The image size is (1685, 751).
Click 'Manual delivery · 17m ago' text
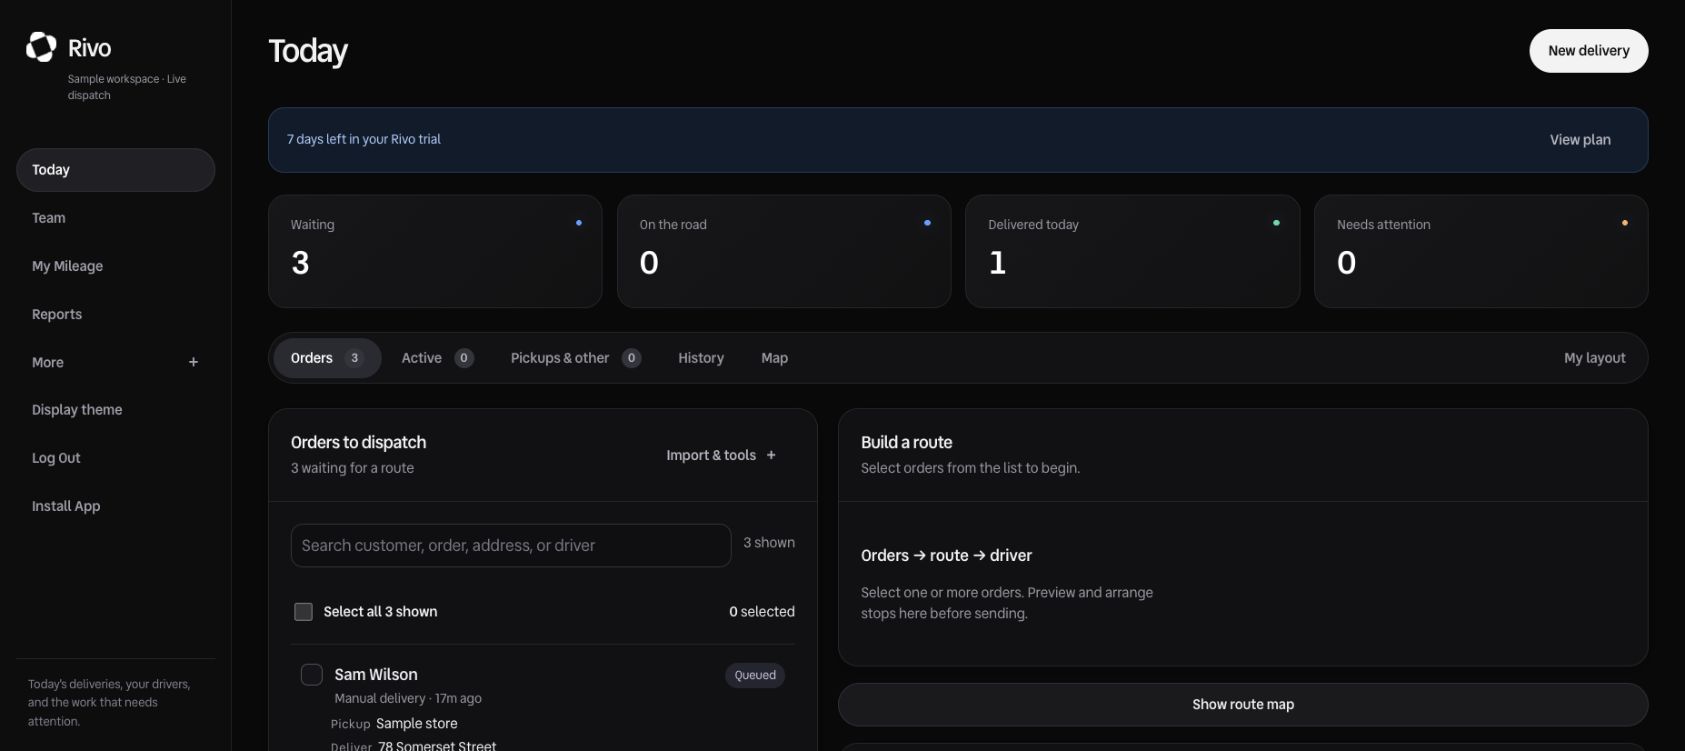408,699
